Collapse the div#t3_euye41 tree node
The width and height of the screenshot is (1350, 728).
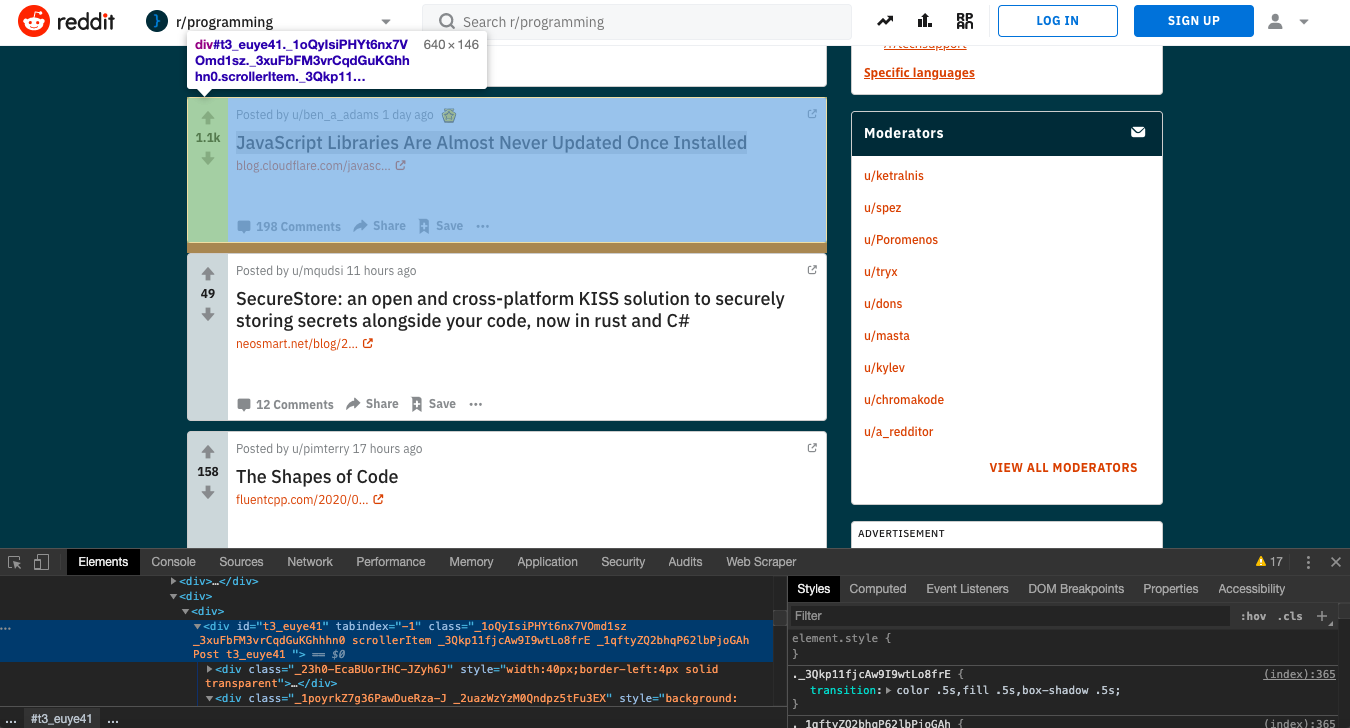196,626
